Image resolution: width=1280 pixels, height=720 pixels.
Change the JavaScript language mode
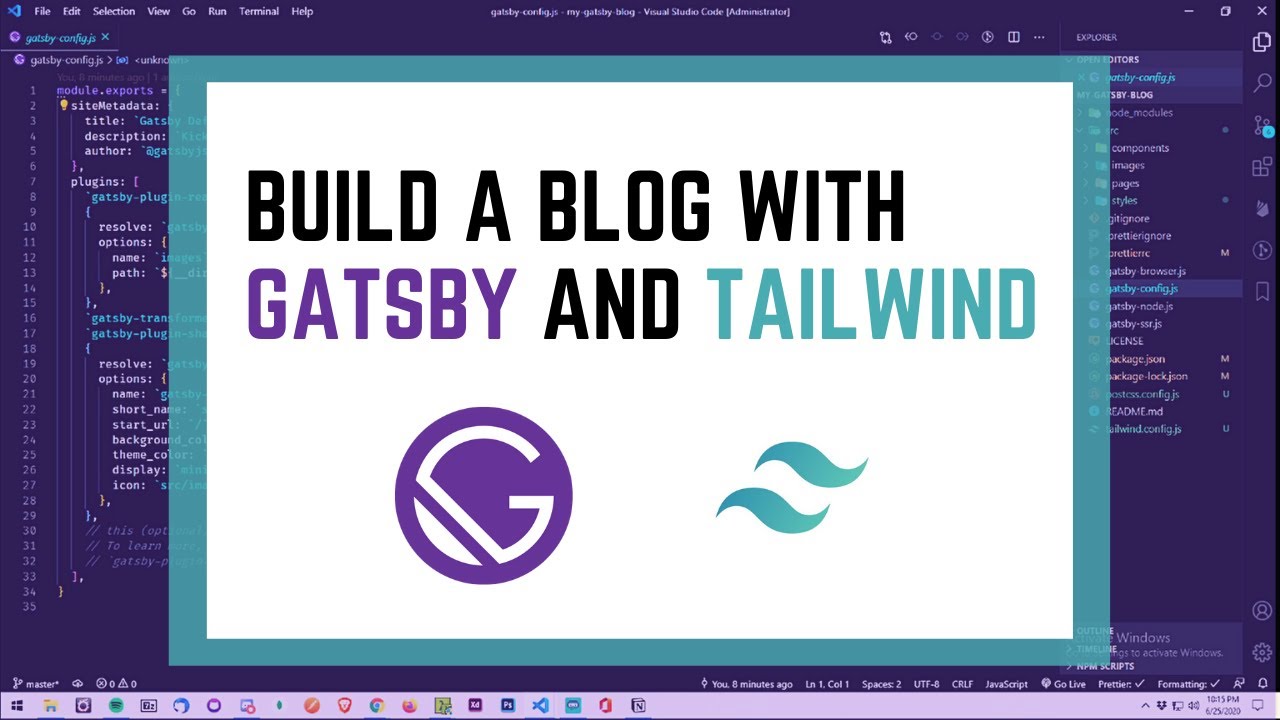1006,684
